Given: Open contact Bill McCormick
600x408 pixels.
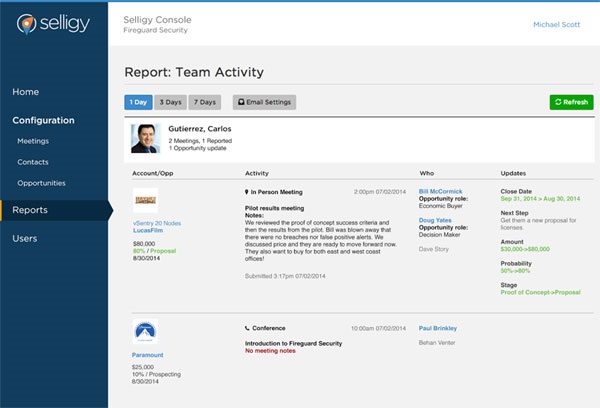Looking at the screenshot, I should (440, 191).
